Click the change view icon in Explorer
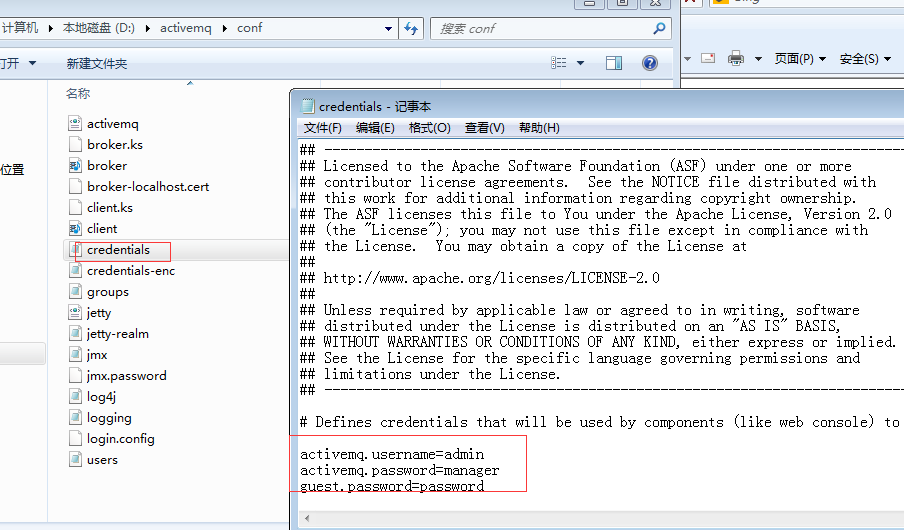The image size is (904, 530). tap(559, 63)
